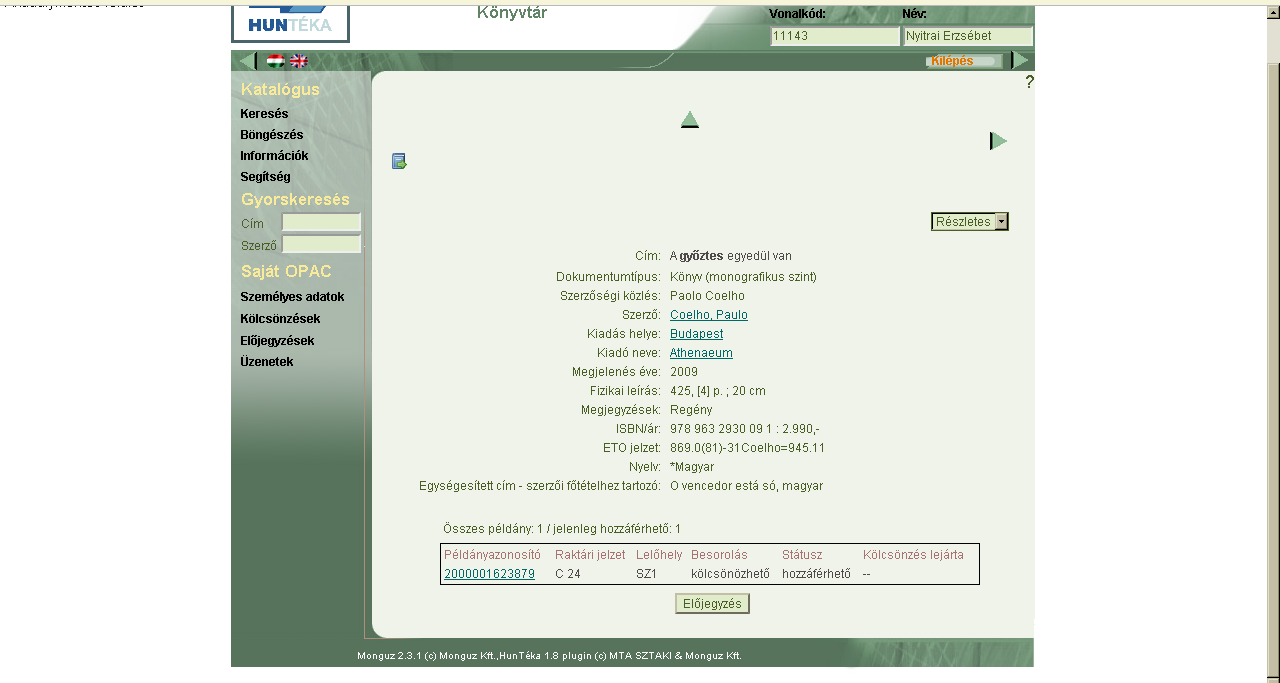Click the 'Összes példány' availability line
Screen dimensions: 1280x683
click(x=562, y=529)
